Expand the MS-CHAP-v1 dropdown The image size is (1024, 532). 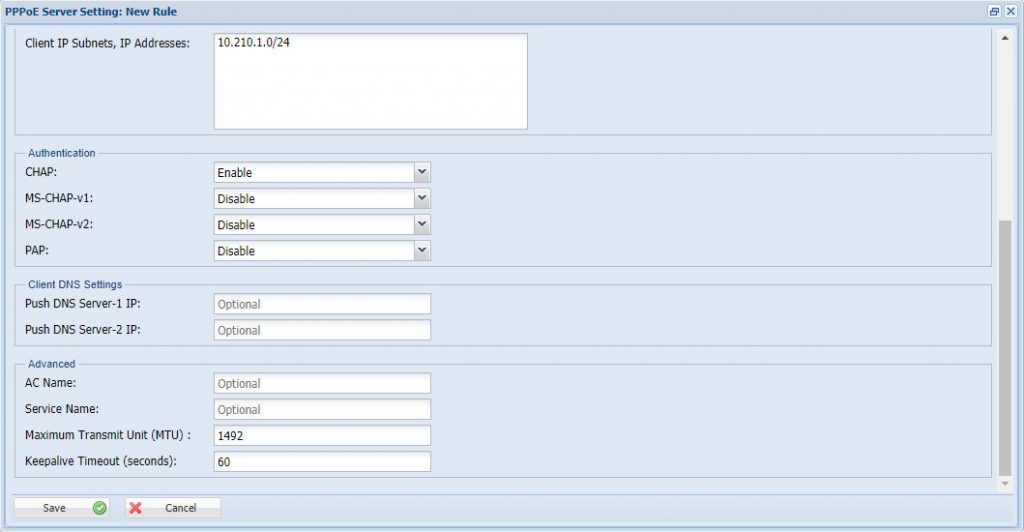(x=422, y=198)
